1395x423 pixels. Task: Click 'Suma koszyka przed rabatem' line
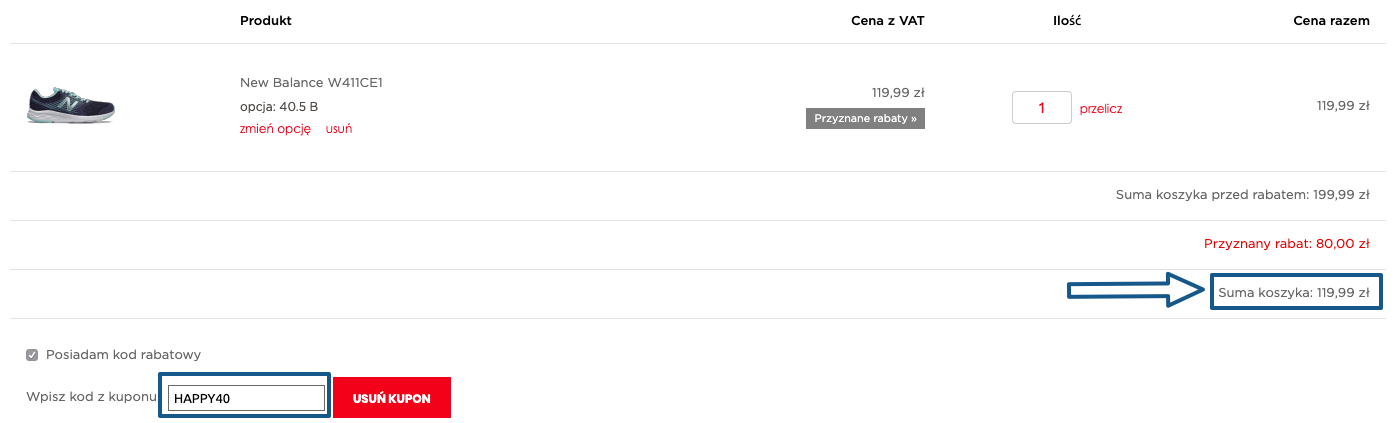coord(1242,195)
